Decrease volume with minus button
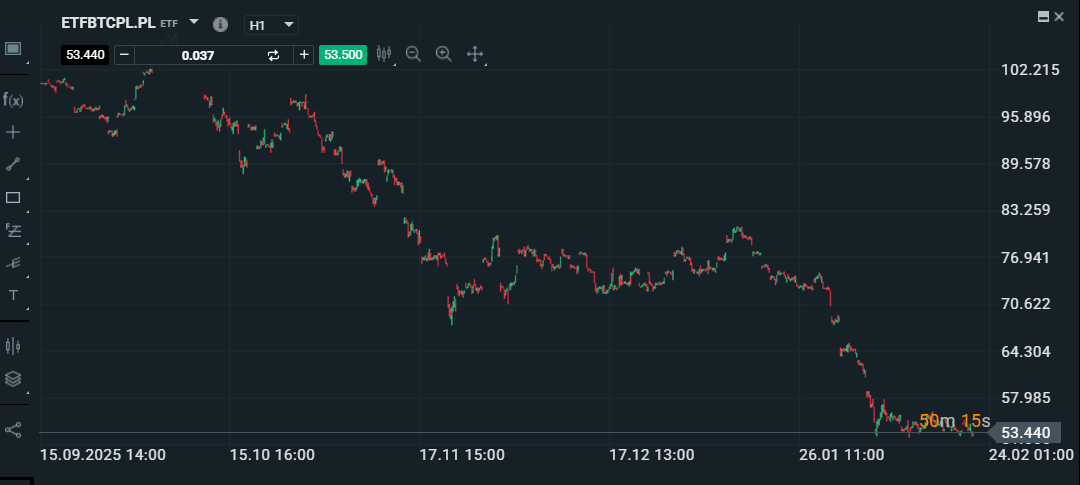Image resolution: width=1080 pixels, height=485 pixels. point(124,54)
